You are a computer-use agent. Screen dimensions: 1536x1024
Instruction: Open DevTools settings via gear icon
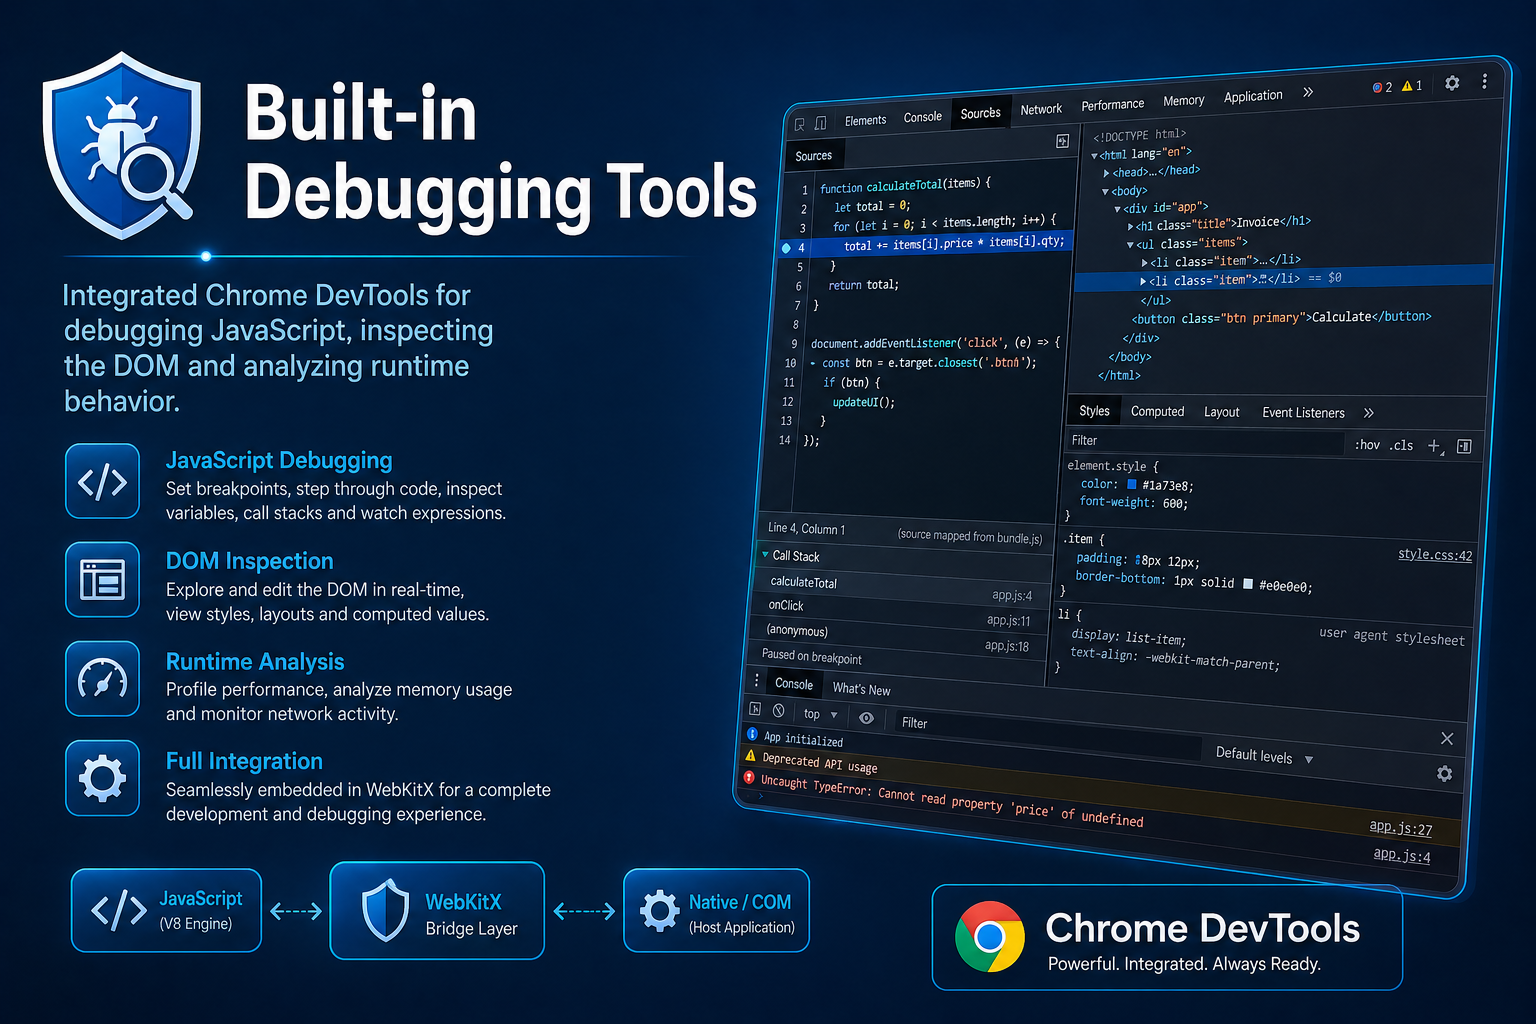(1452, 84)
